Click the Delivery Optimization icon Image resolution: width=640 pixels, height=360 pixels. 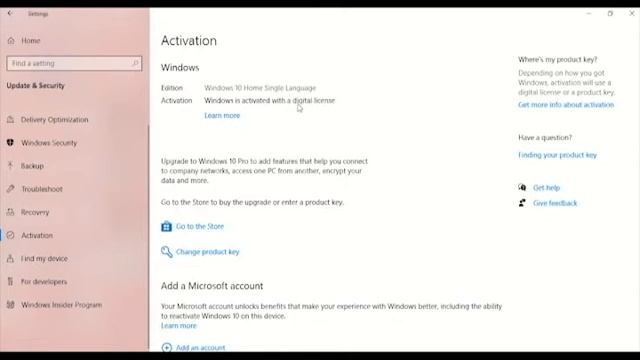click(11, 120)
